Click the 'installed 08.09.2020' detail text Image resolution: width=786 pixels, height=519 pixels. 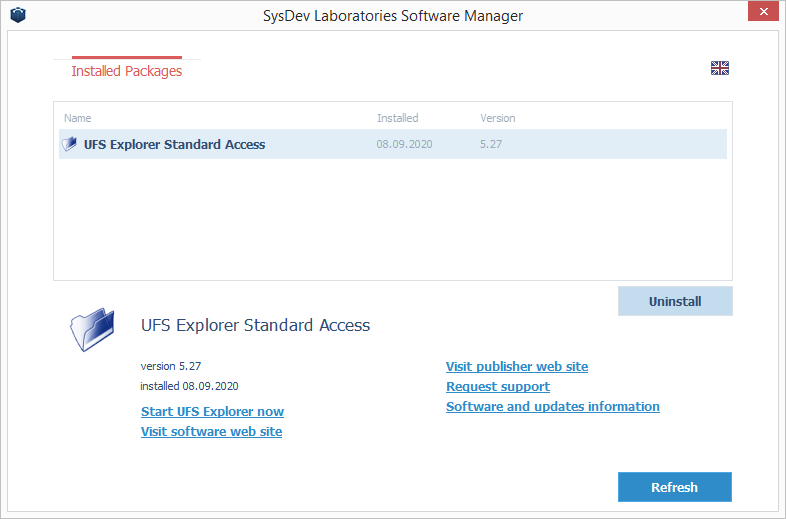[x=189, y=386]
